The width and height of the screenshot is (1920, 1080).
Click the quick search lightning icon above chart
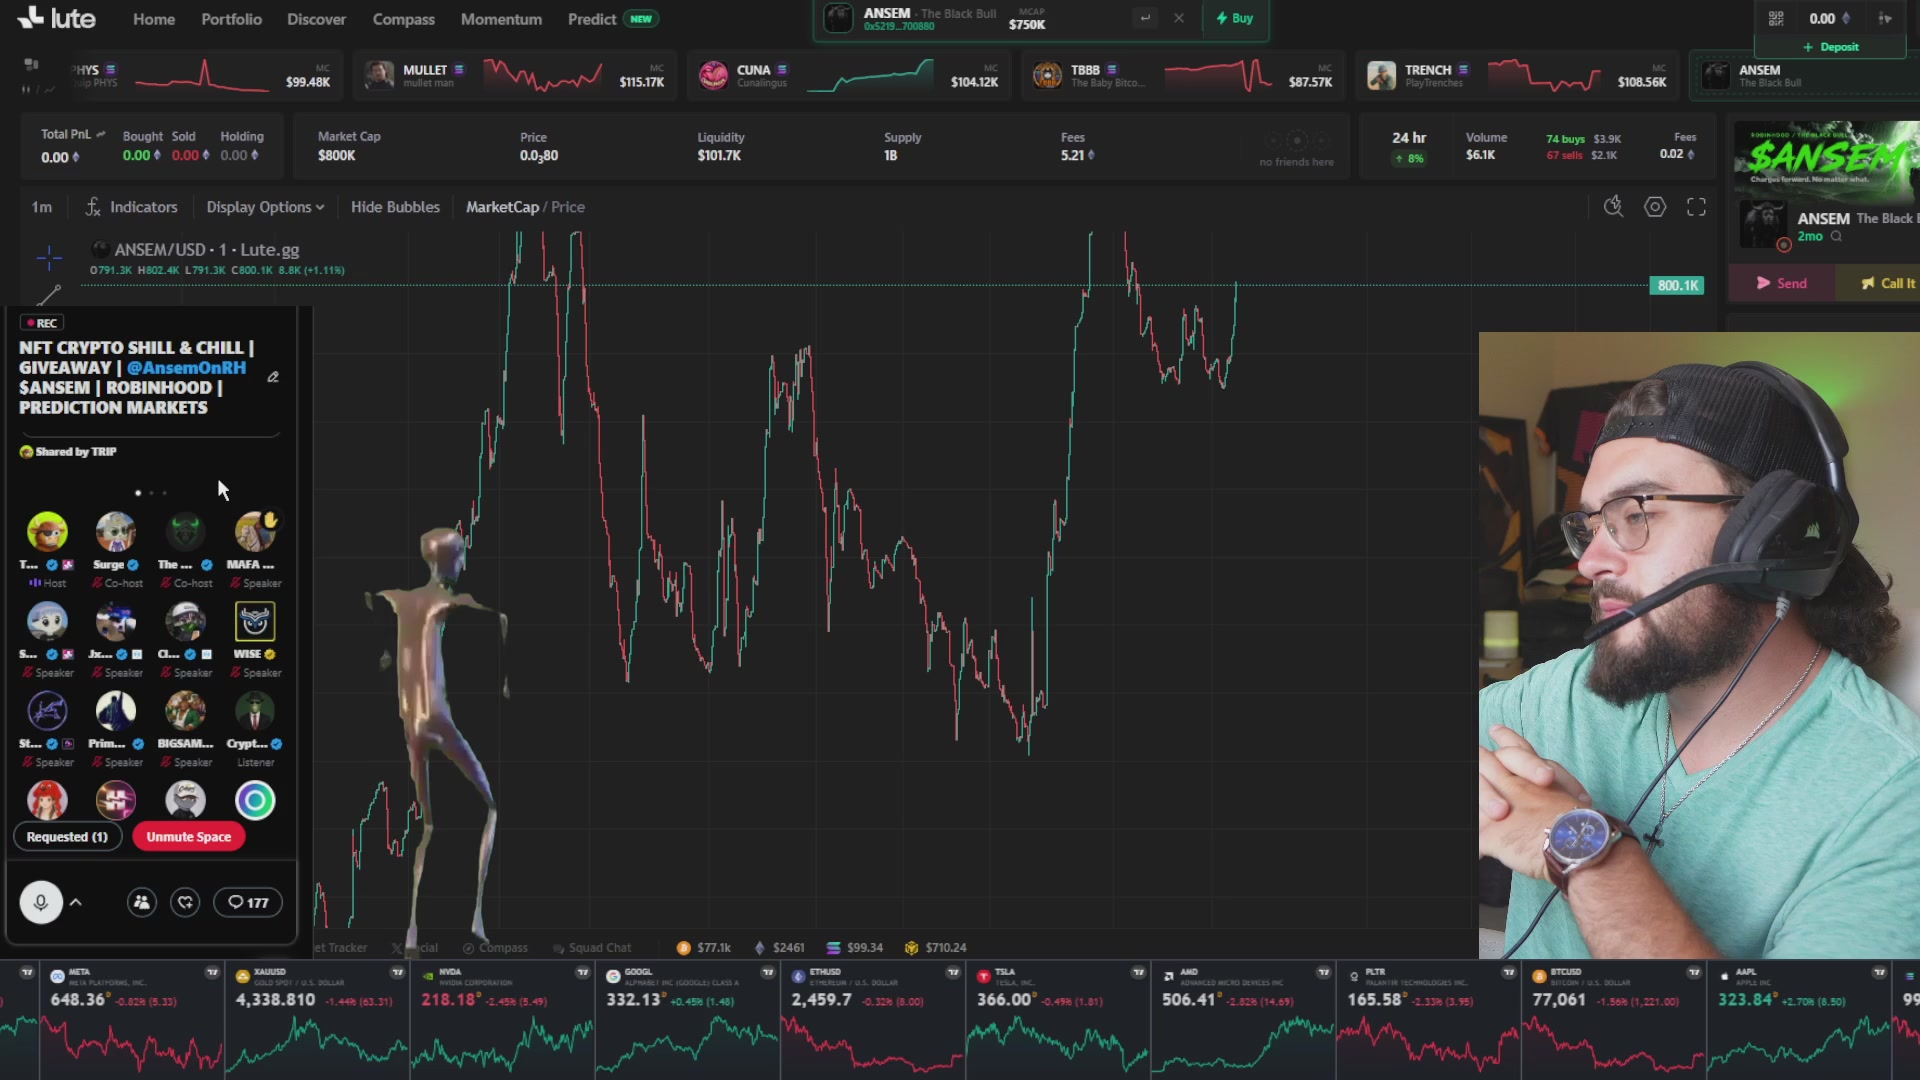tap(1613, 206)
